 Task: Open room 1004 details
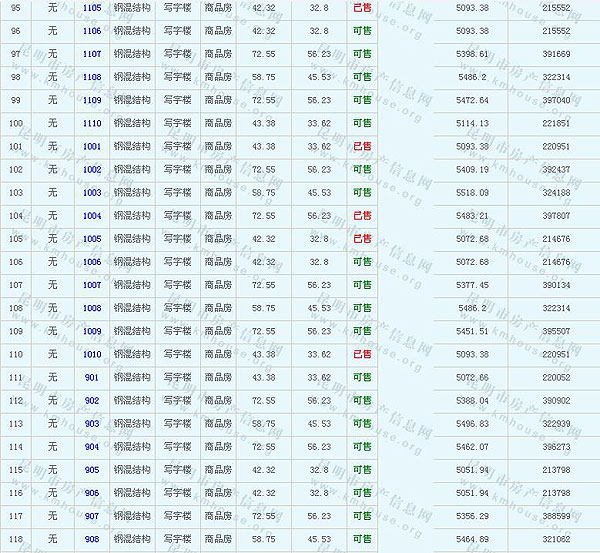tap(92, 216)
